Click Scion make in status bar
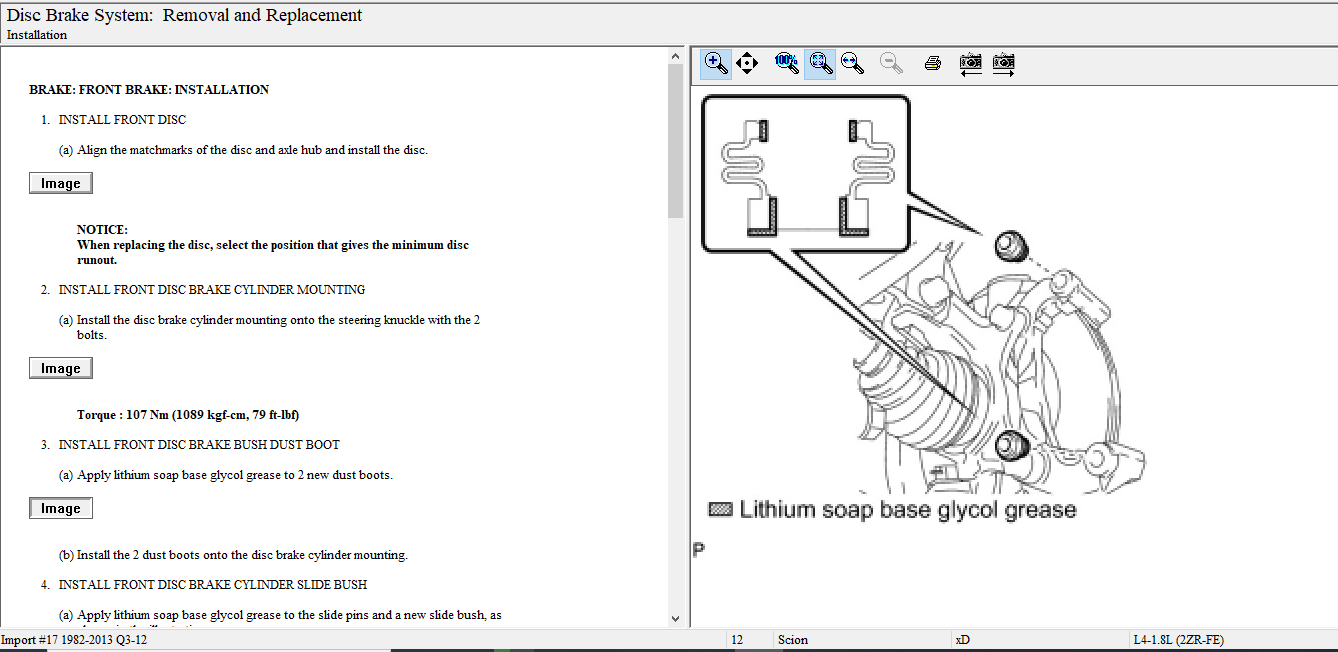Screen dimensions: 1338x652 click(793, 640)
